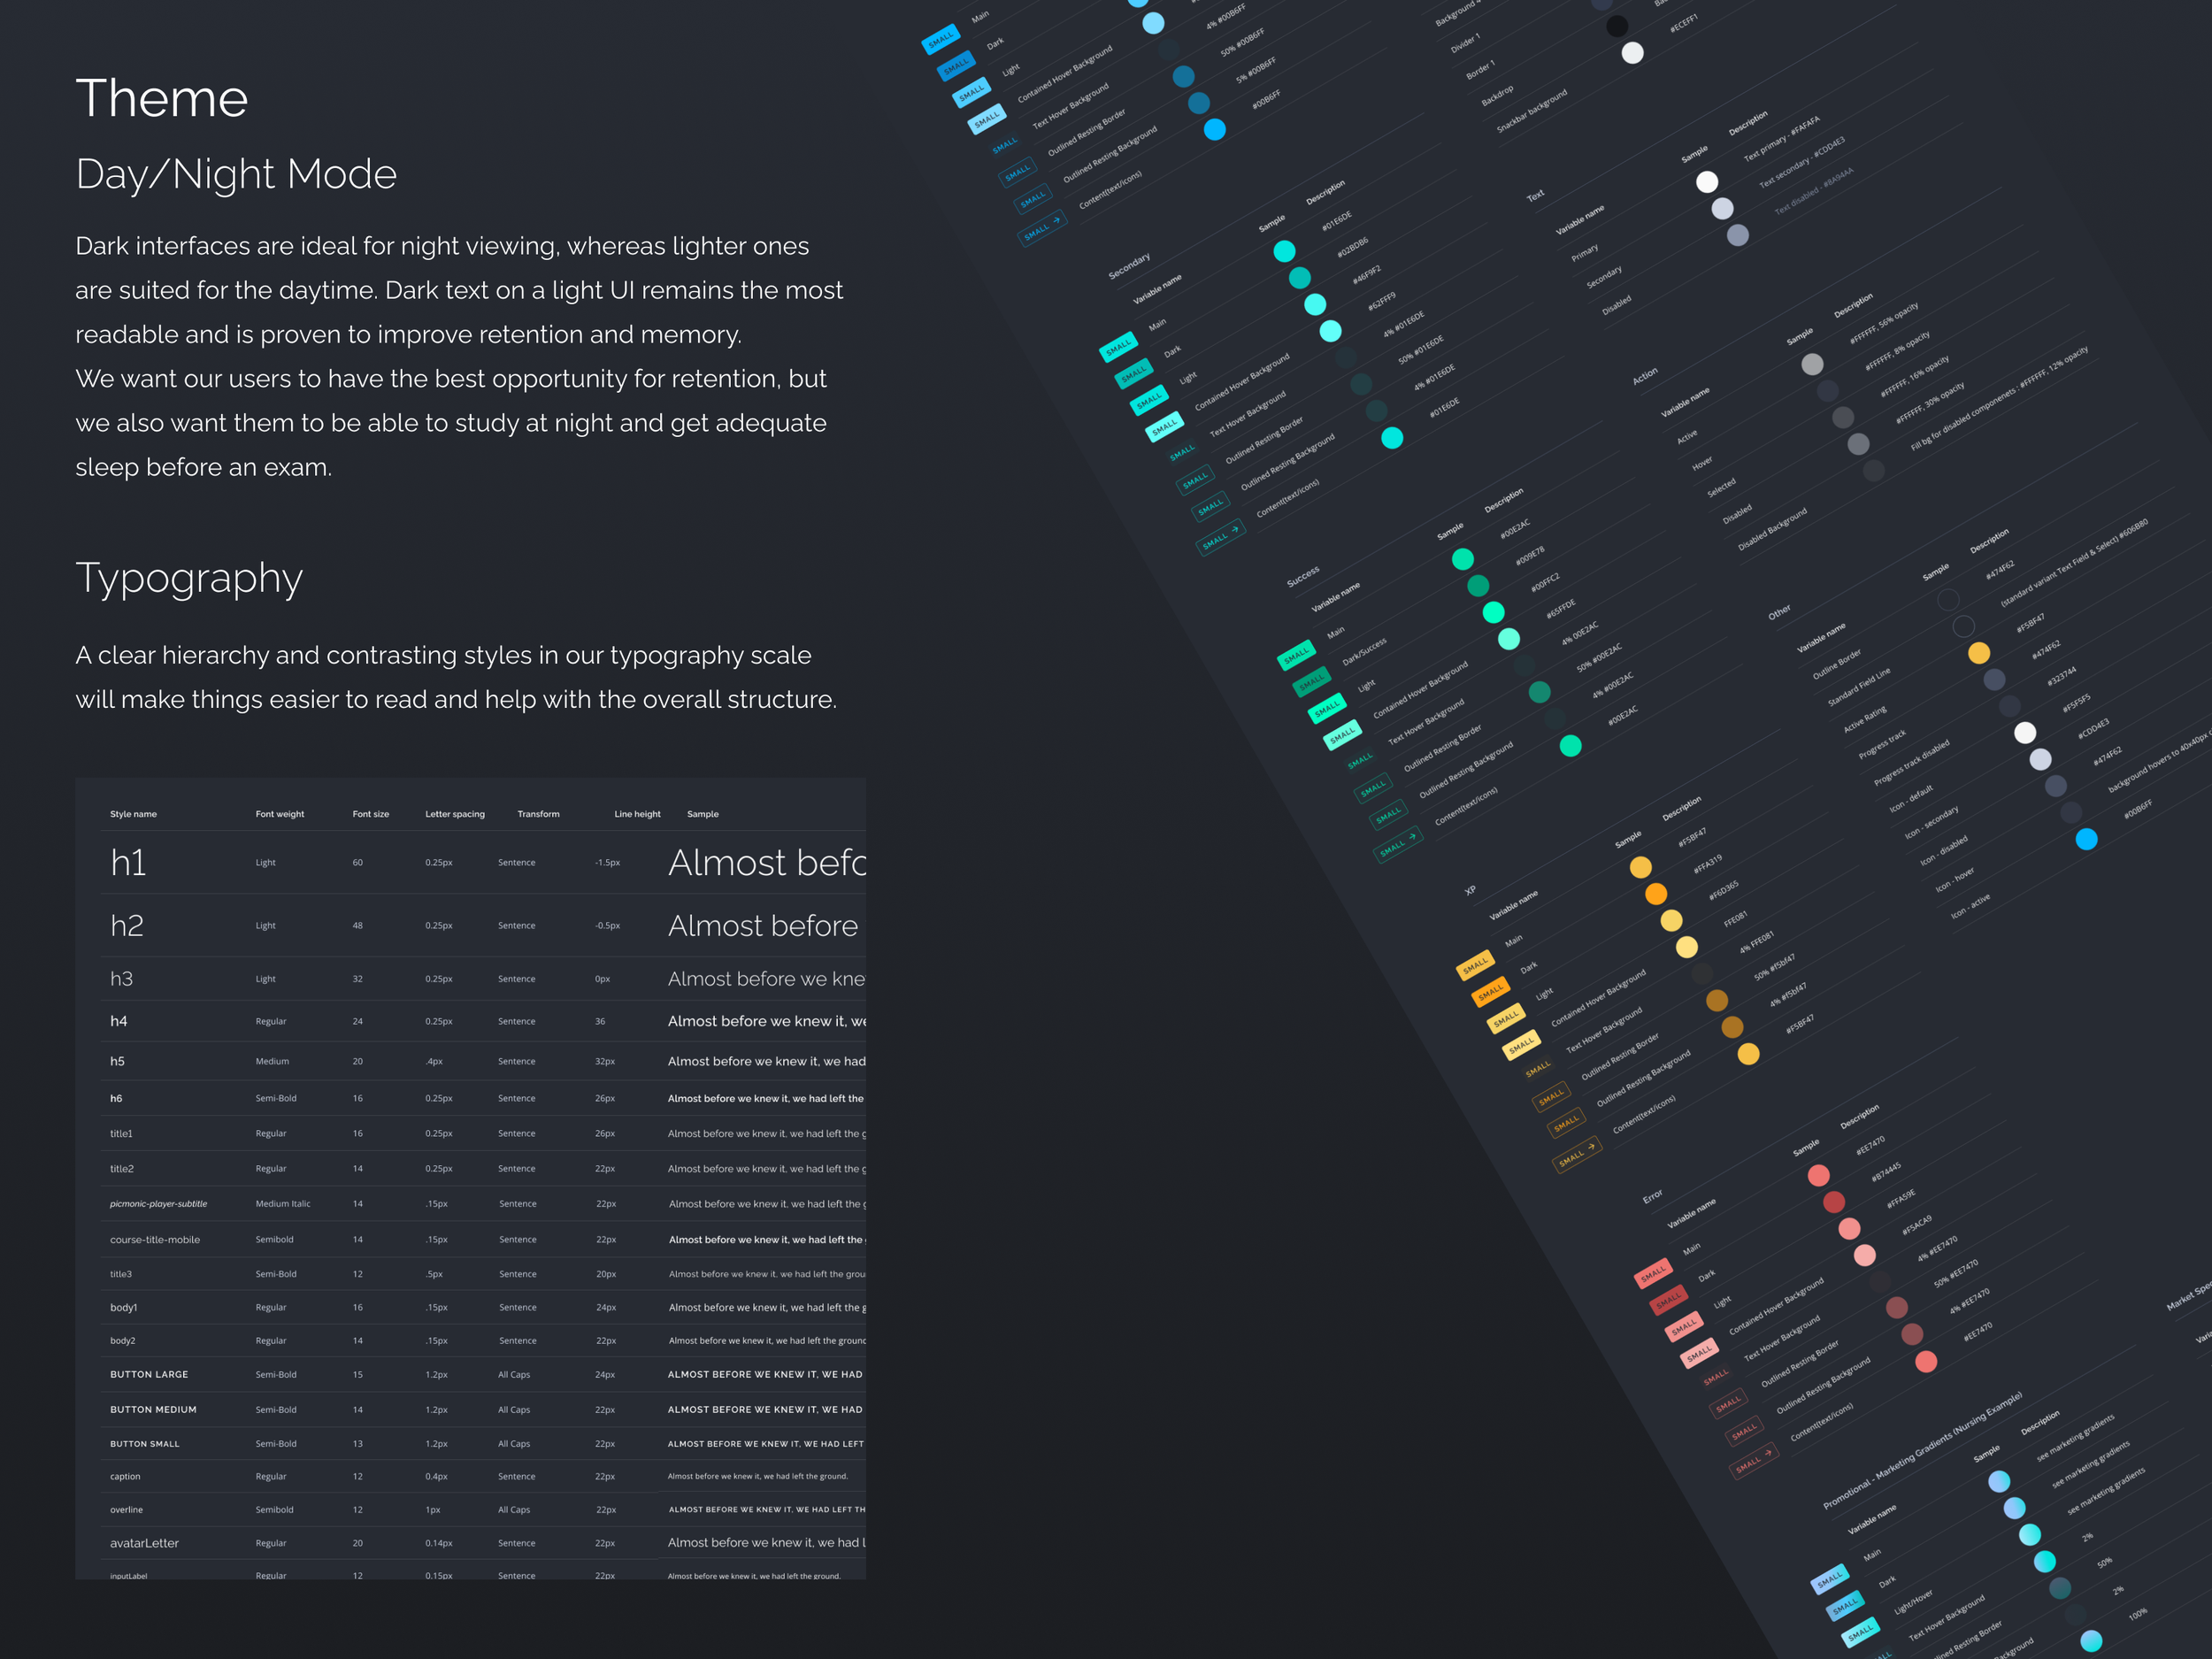This screenshot has height=1659, width=2212.
Task: Click the XP Main filled SMALL button
Action: click(x=1475, y=965)
